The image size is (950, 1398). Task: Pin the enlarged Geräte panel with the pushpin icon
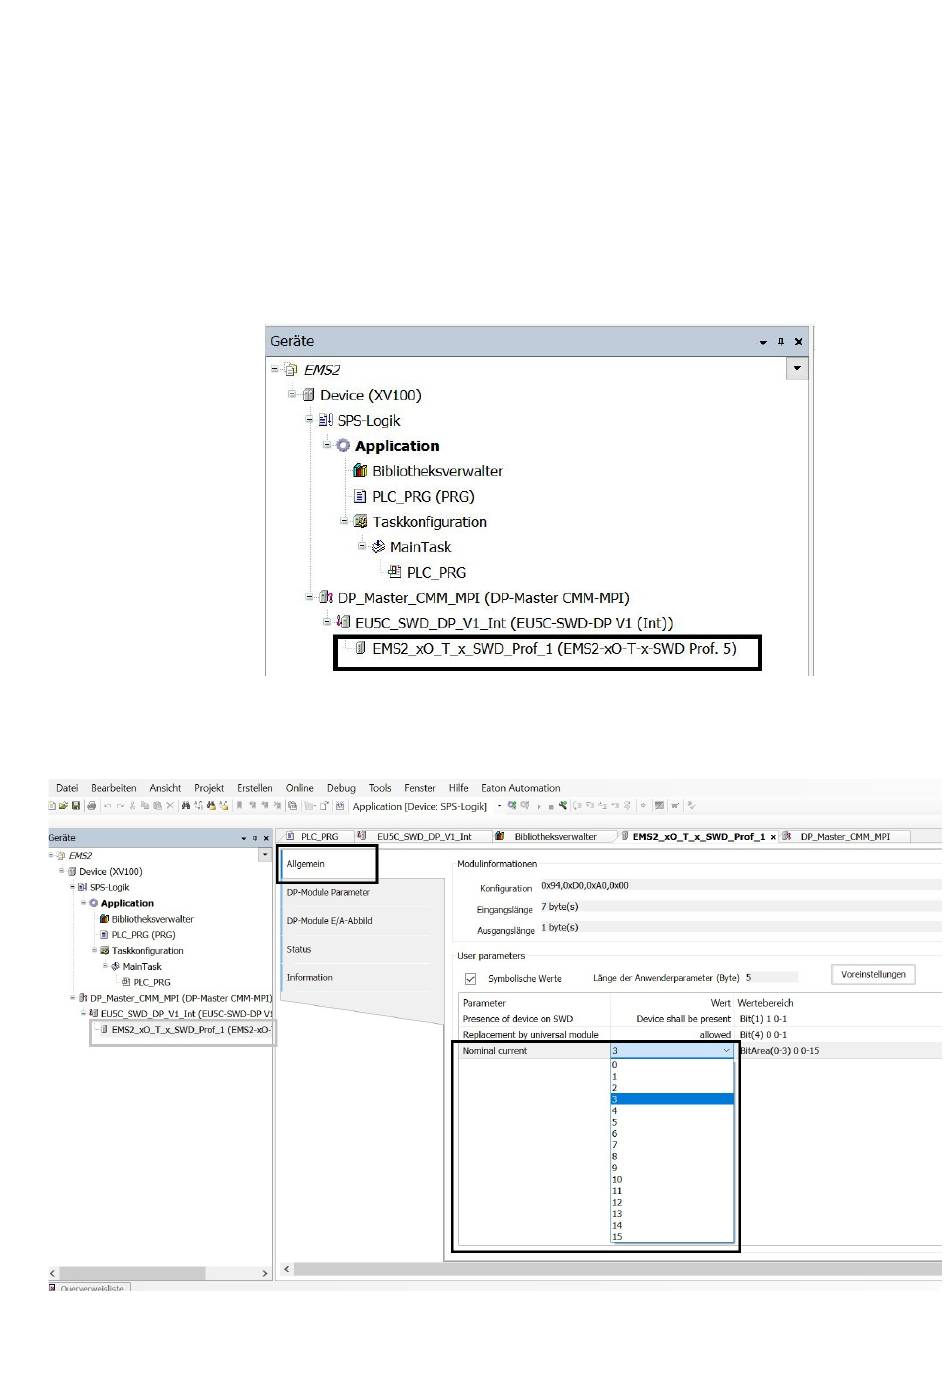781,342
